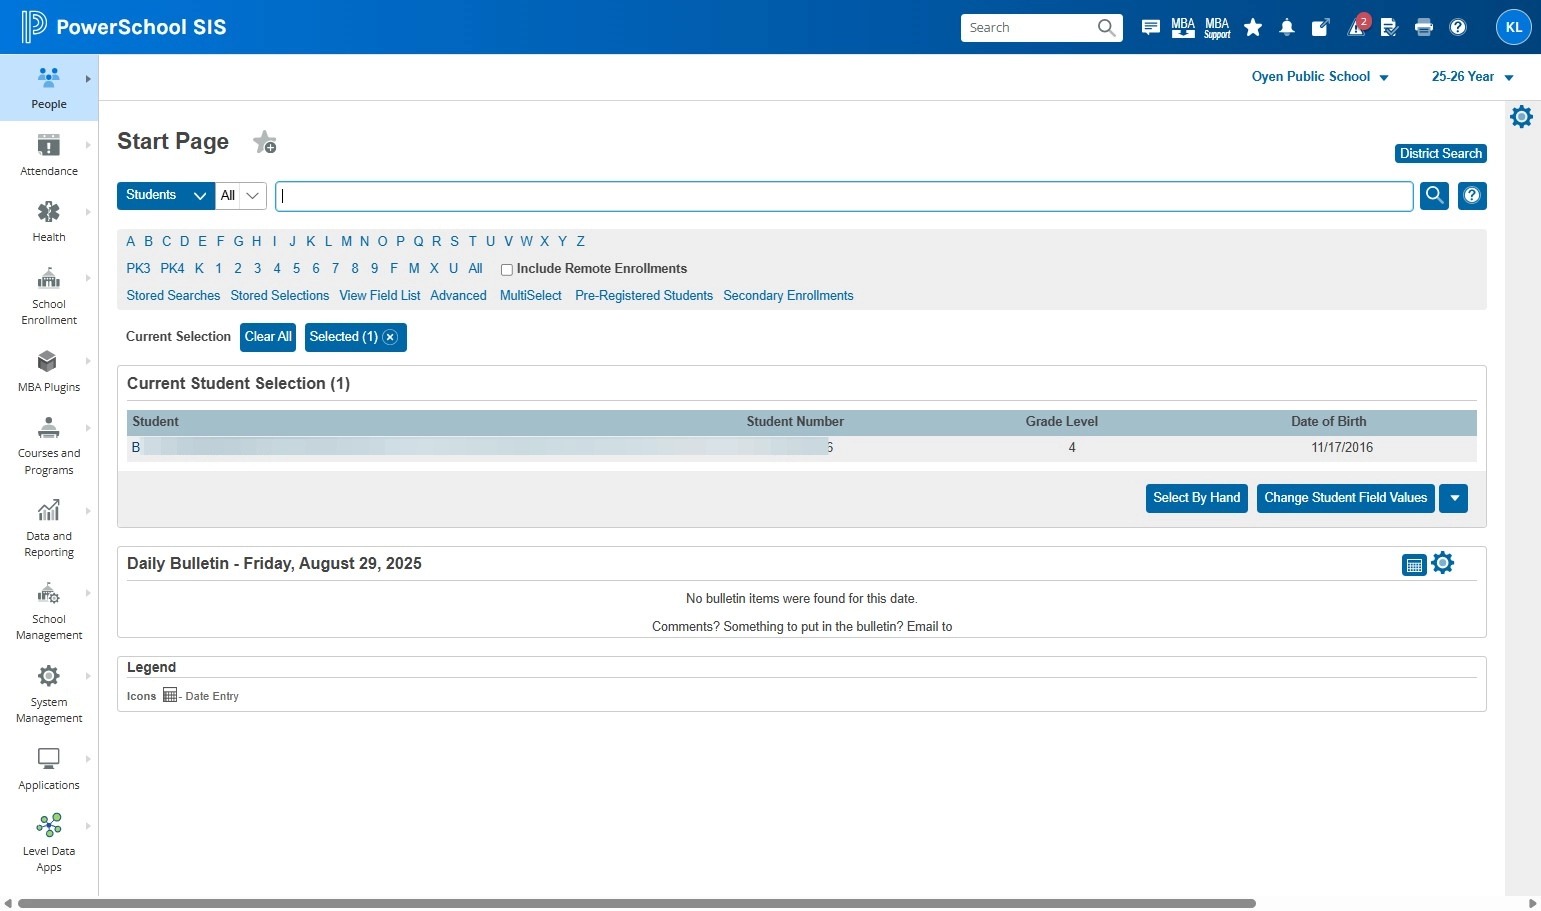Open School Enrollment in sidebar

point(48,296)
